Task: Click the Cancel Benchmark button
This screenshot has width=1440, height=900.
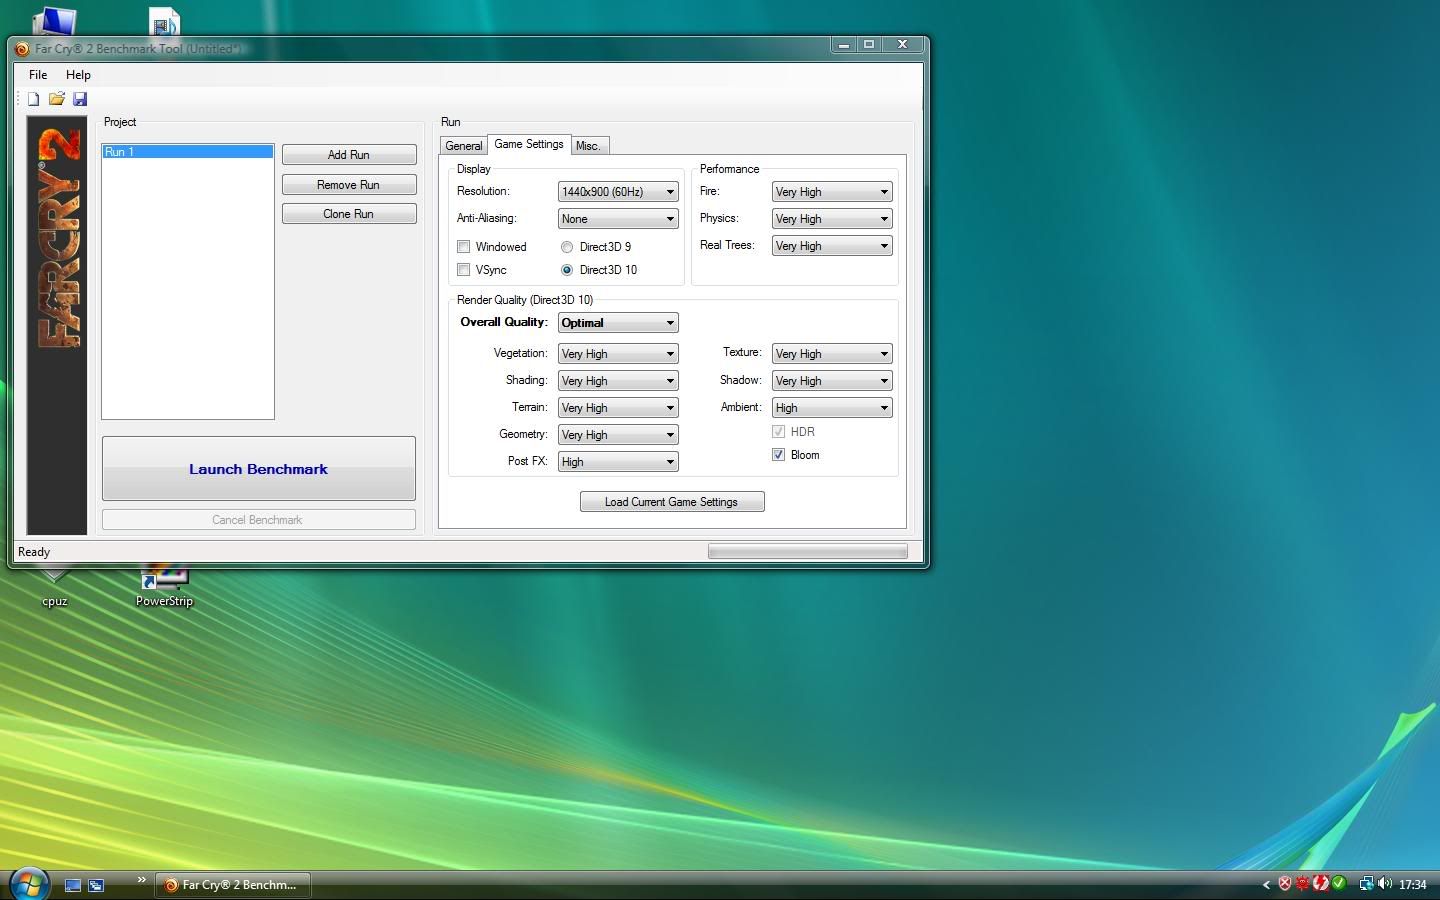Action: [259, 520]
